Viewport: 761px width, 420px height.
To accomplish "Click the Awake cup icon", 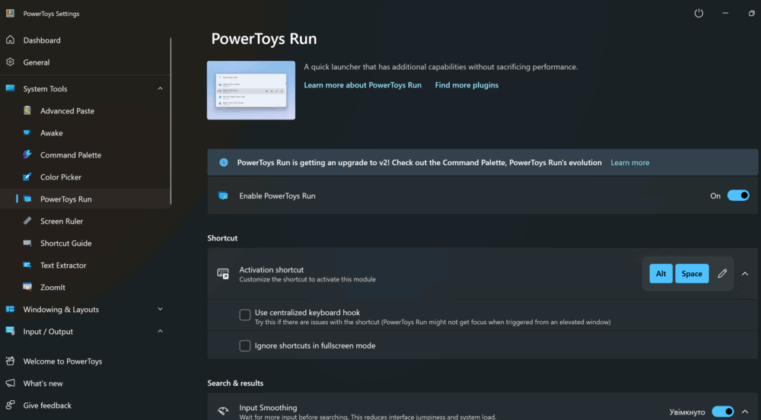I will coord(27,133).
